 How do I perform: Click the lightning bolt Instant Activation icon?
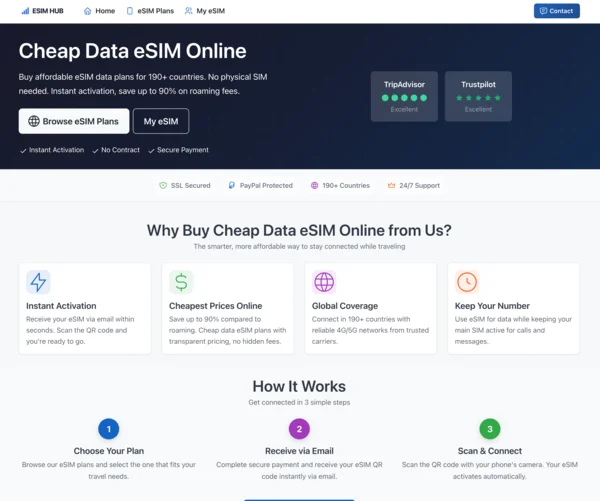point(38,282)
